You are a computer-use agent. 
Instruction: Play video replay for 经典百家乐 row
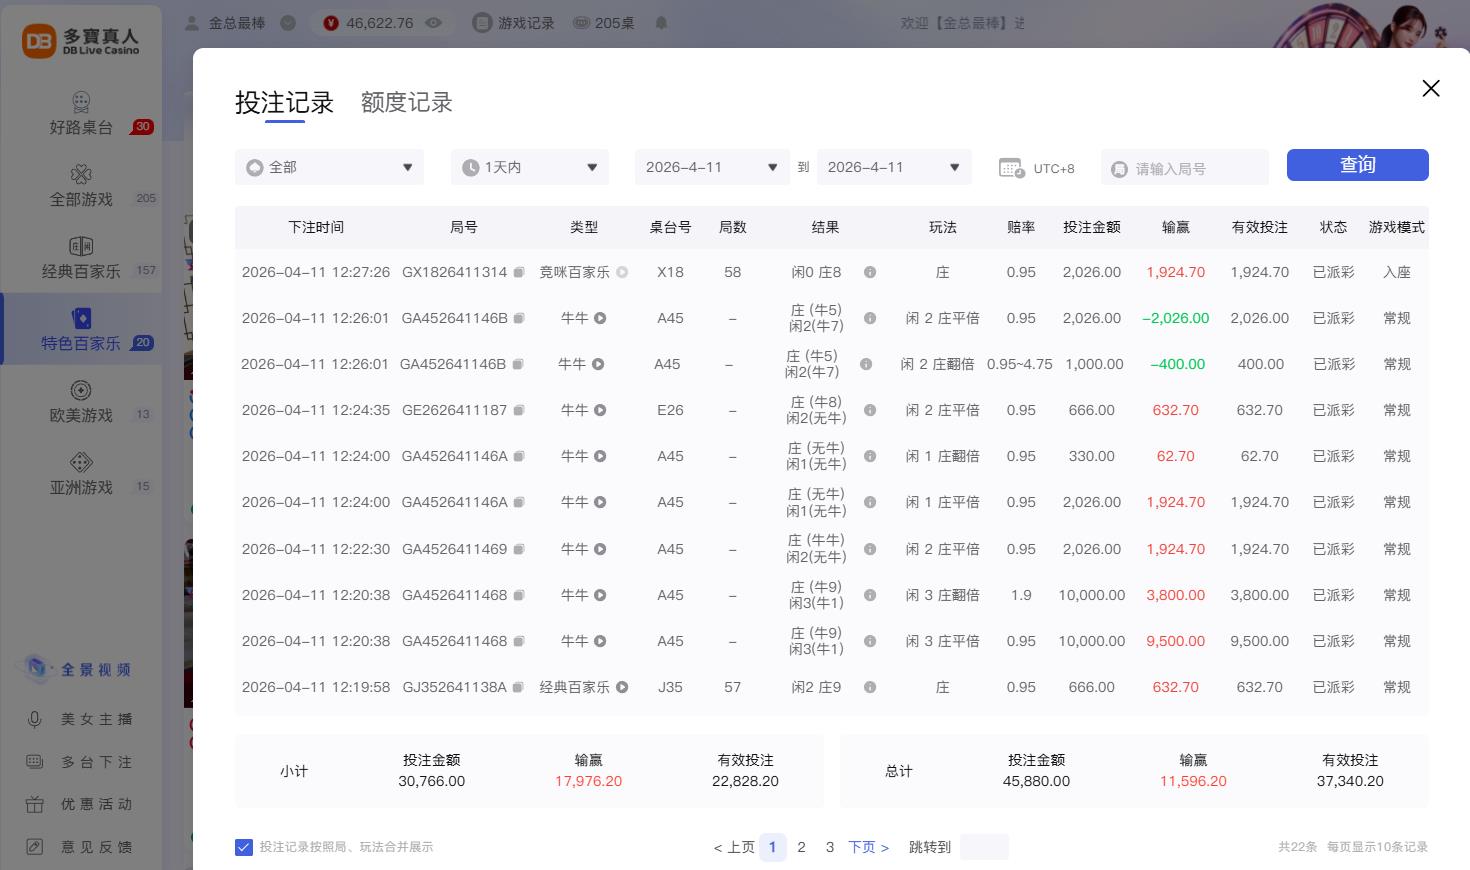point(622,688)
